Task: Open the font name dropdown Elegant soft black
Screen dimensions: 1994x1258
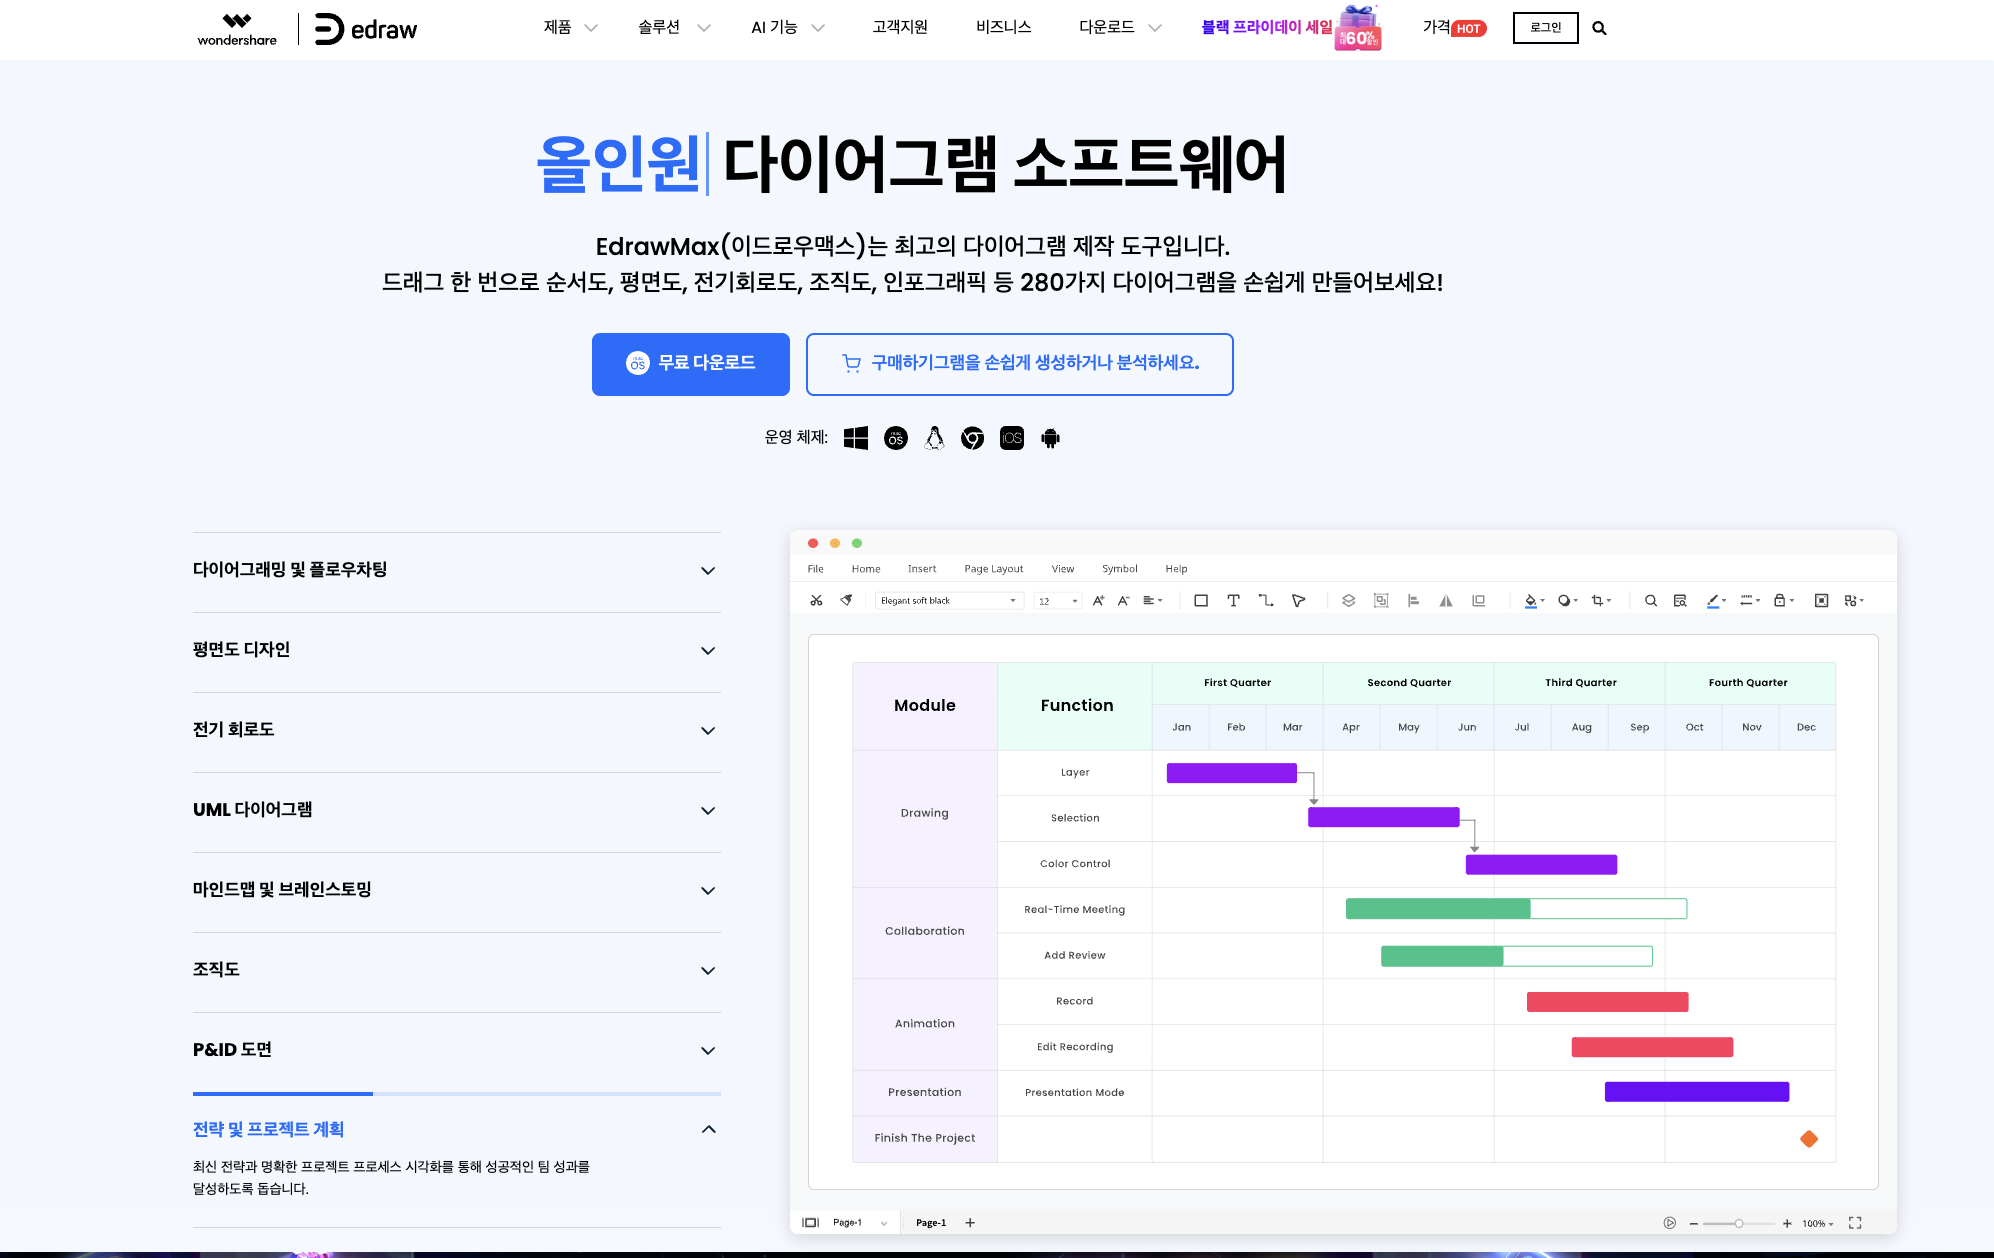Action: [949, 601]
